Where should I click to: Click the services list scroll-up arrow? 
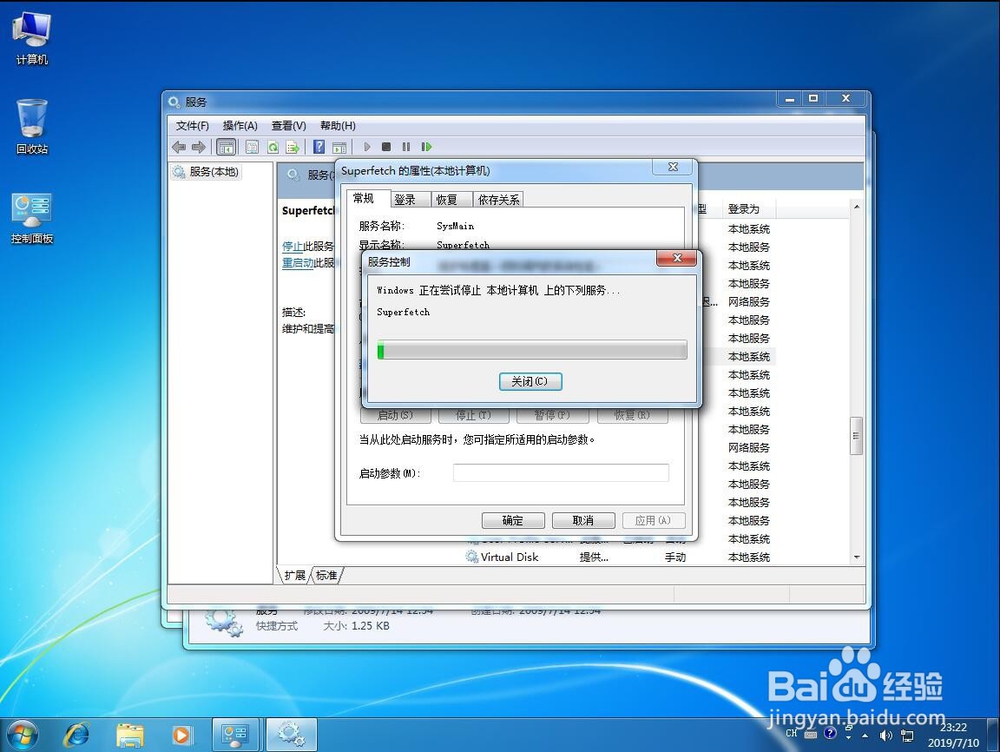click(857, 207)
